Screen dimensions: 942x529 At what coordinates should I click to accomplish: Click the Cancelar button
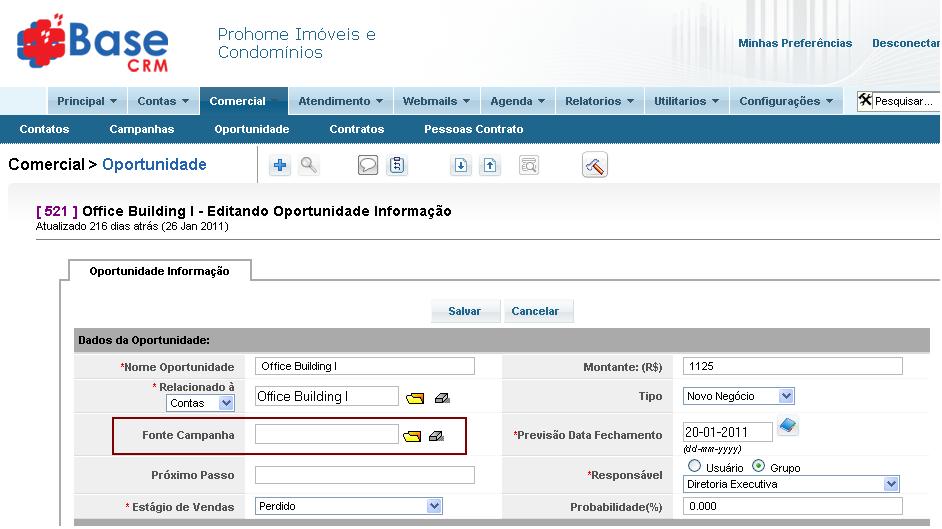point(535,311)
